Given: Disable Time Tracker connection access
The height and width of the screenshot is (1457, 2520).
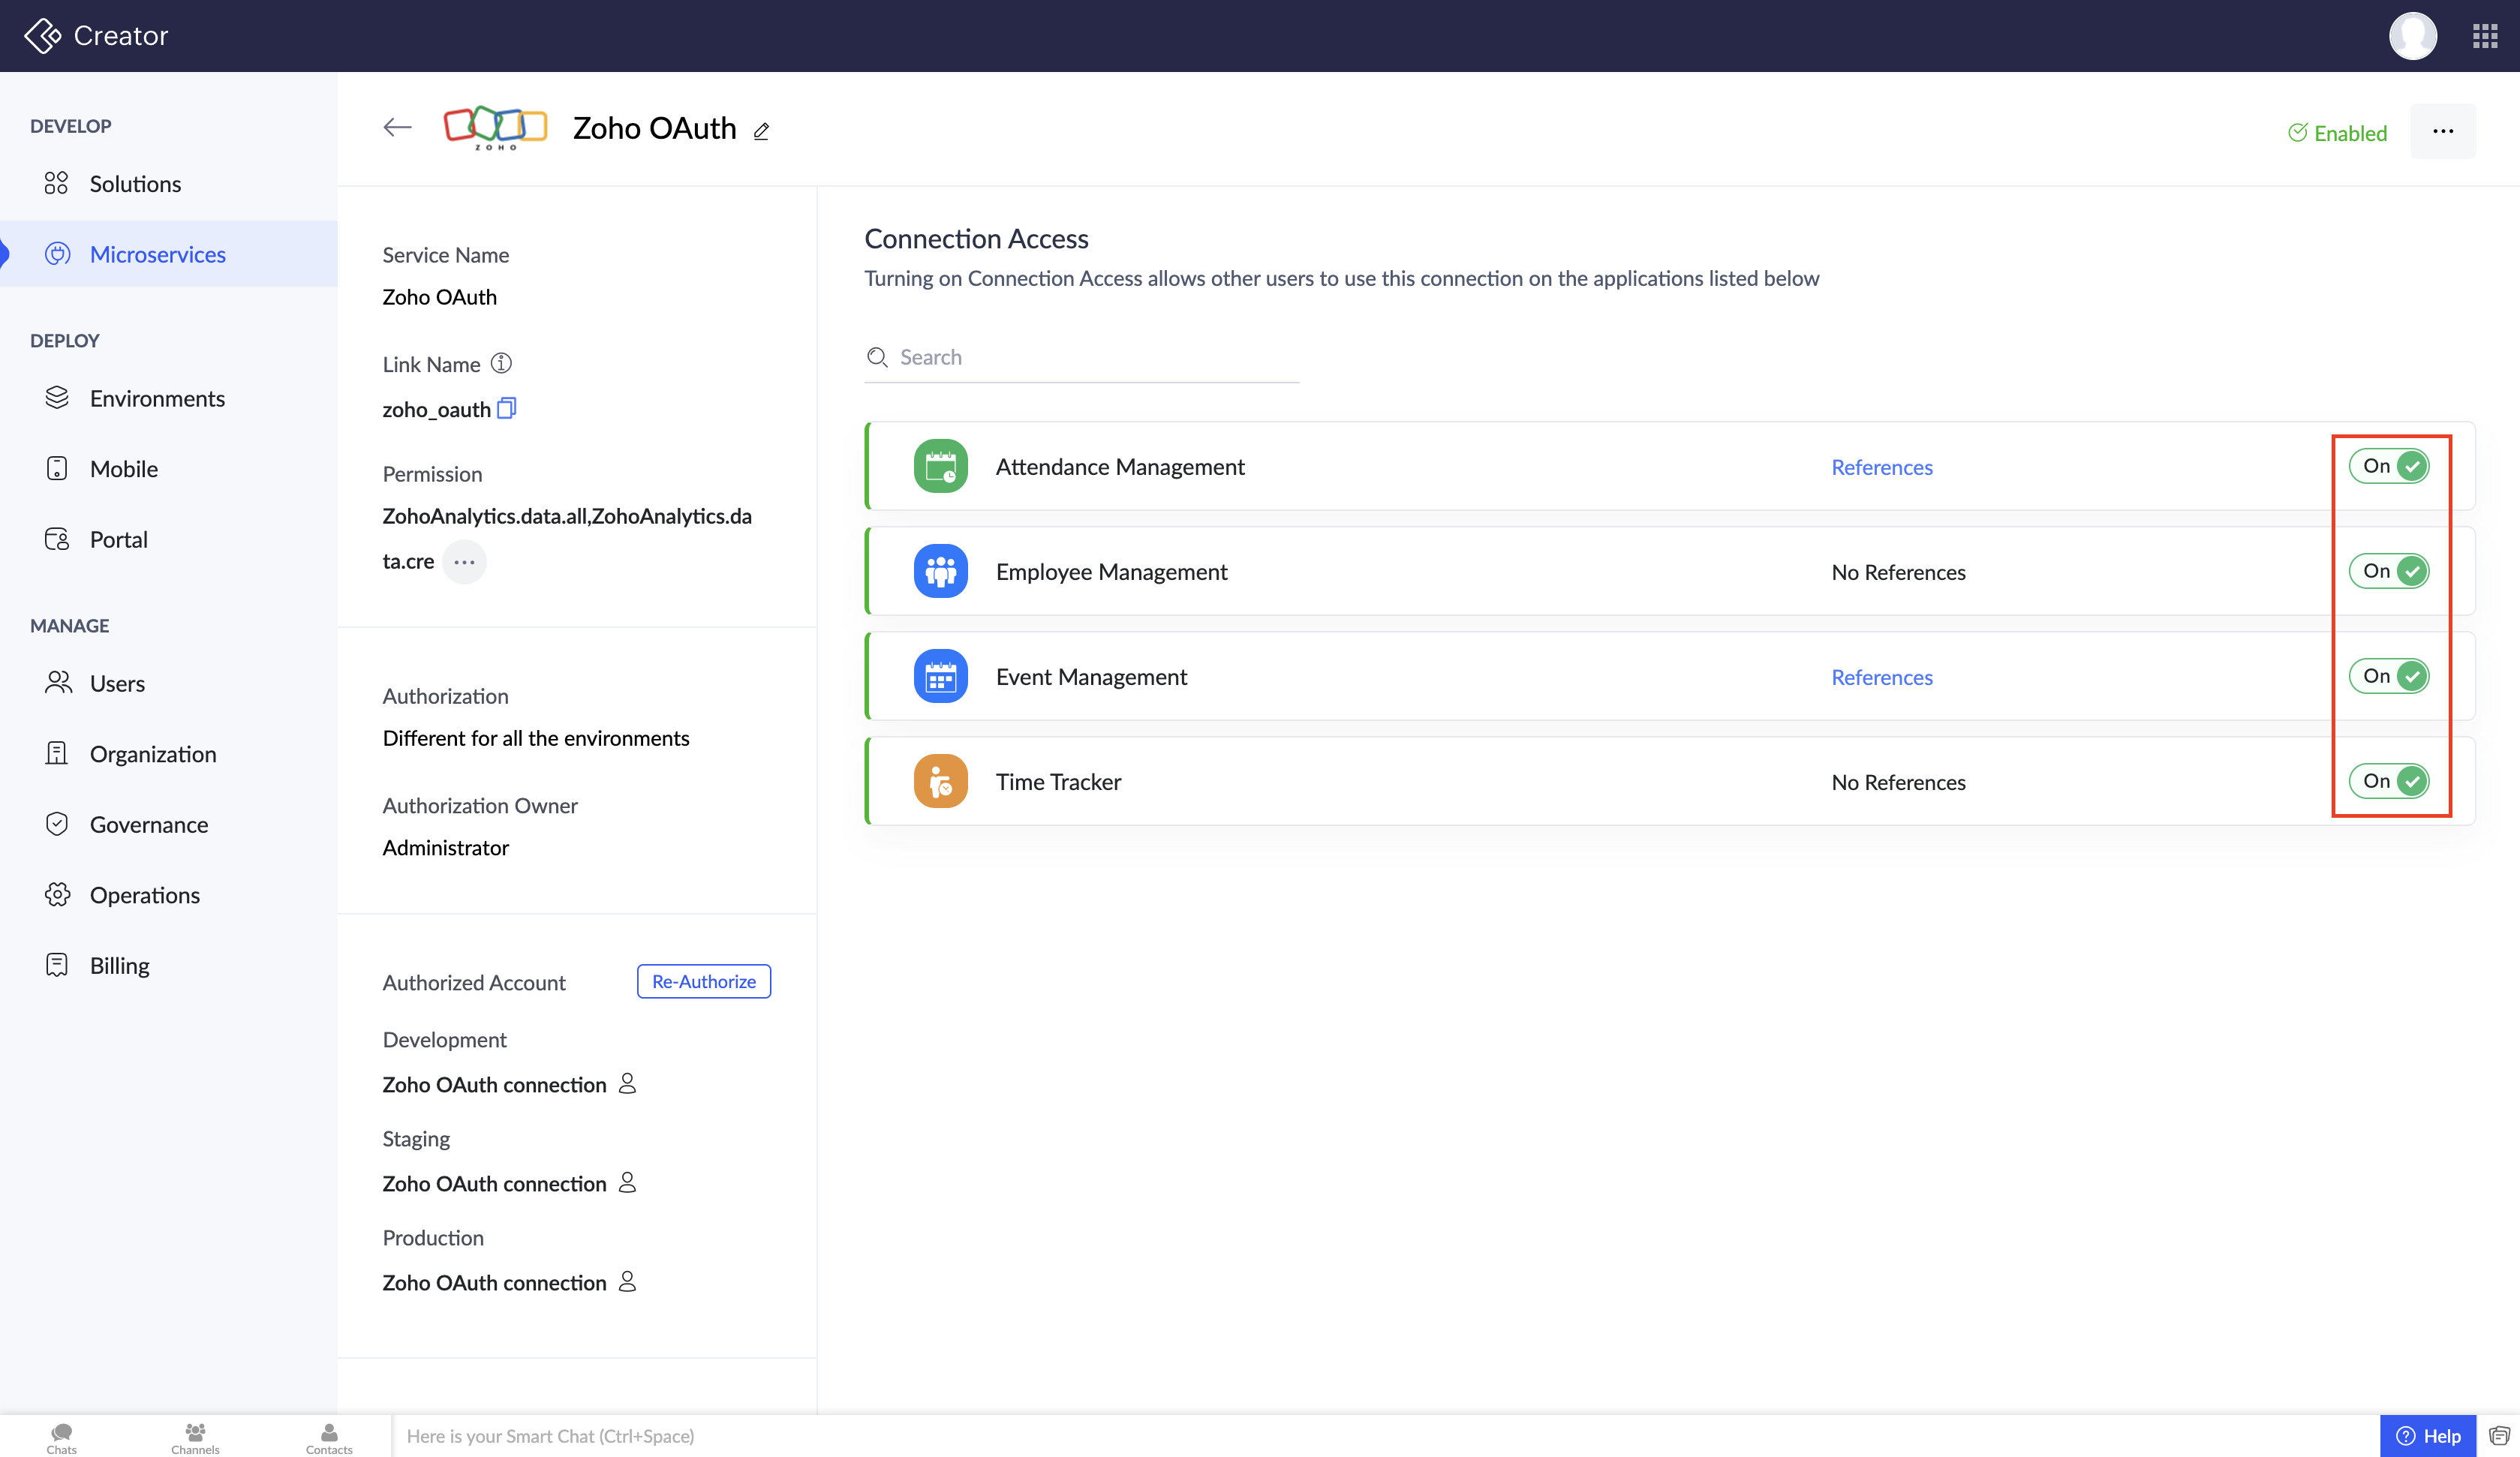Looking at the screenshot, I should point(2389,781).
